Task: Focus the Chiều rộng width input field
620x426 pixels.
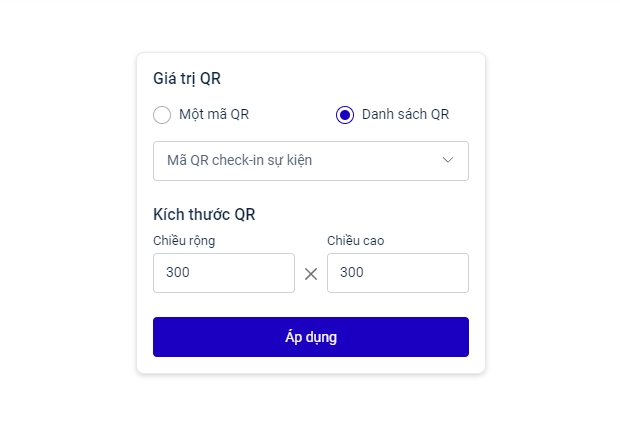Action: coord(223,273)
